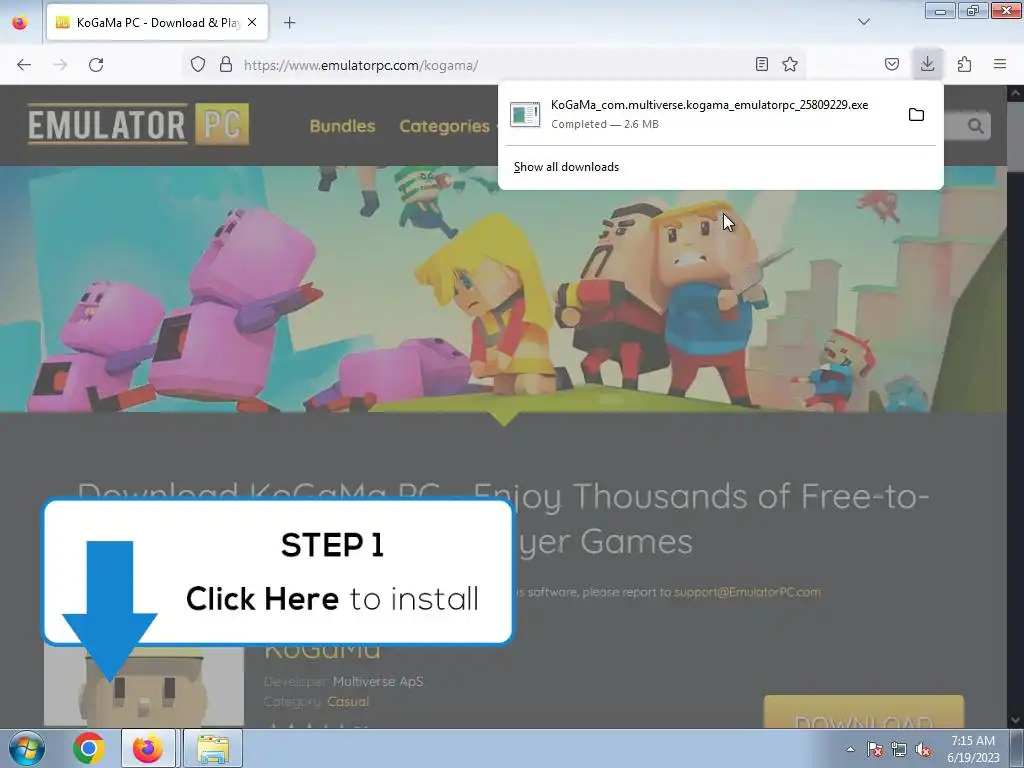The width and height of the screenshot is (1024, 768).
Task: Show downloaded file in folder icon
Action: (916, 114)
